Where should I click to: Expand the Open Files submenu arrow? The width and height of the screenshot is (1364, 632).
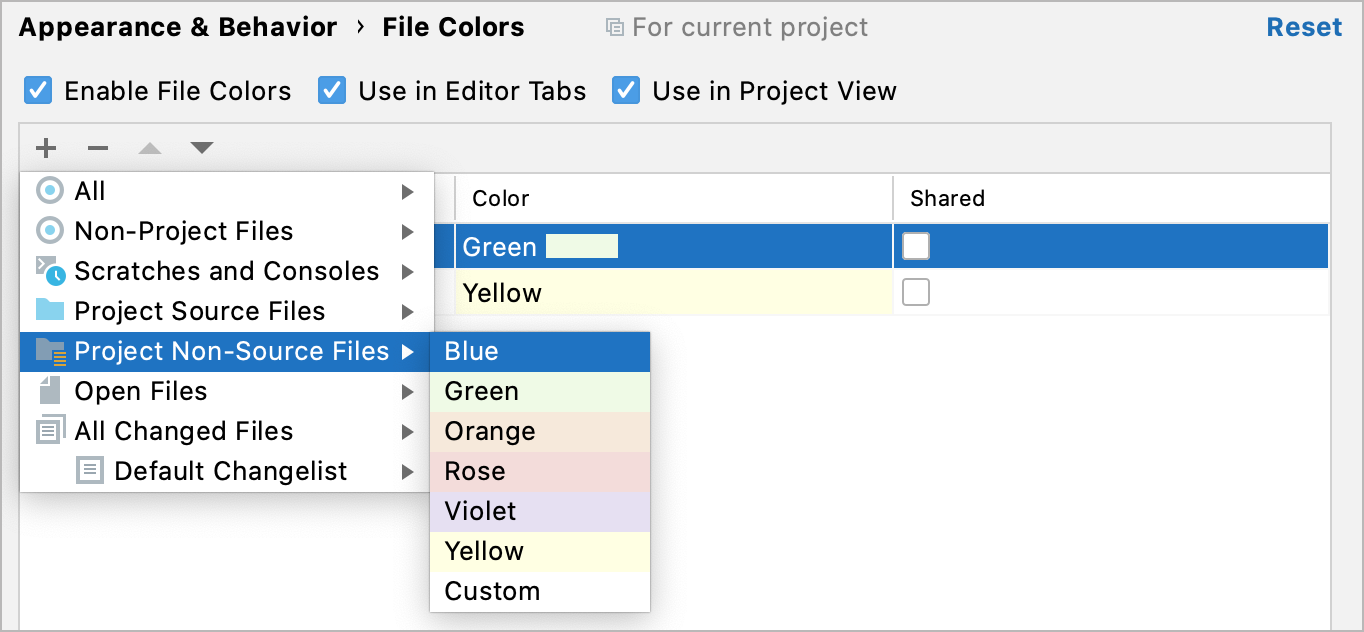click(x=409, y=391)
